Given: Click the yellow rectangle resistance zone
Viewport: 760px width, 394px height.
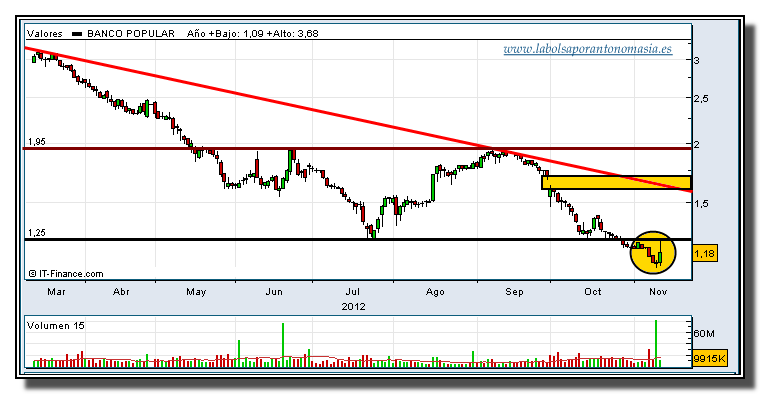Looking at the screenshot, I should pyautogui.click(x=616, y=182).
